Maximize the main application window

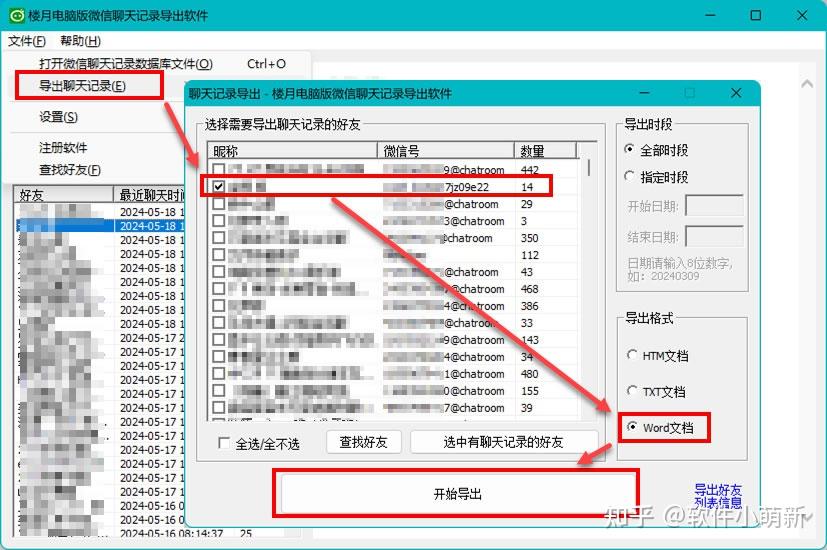756,15
